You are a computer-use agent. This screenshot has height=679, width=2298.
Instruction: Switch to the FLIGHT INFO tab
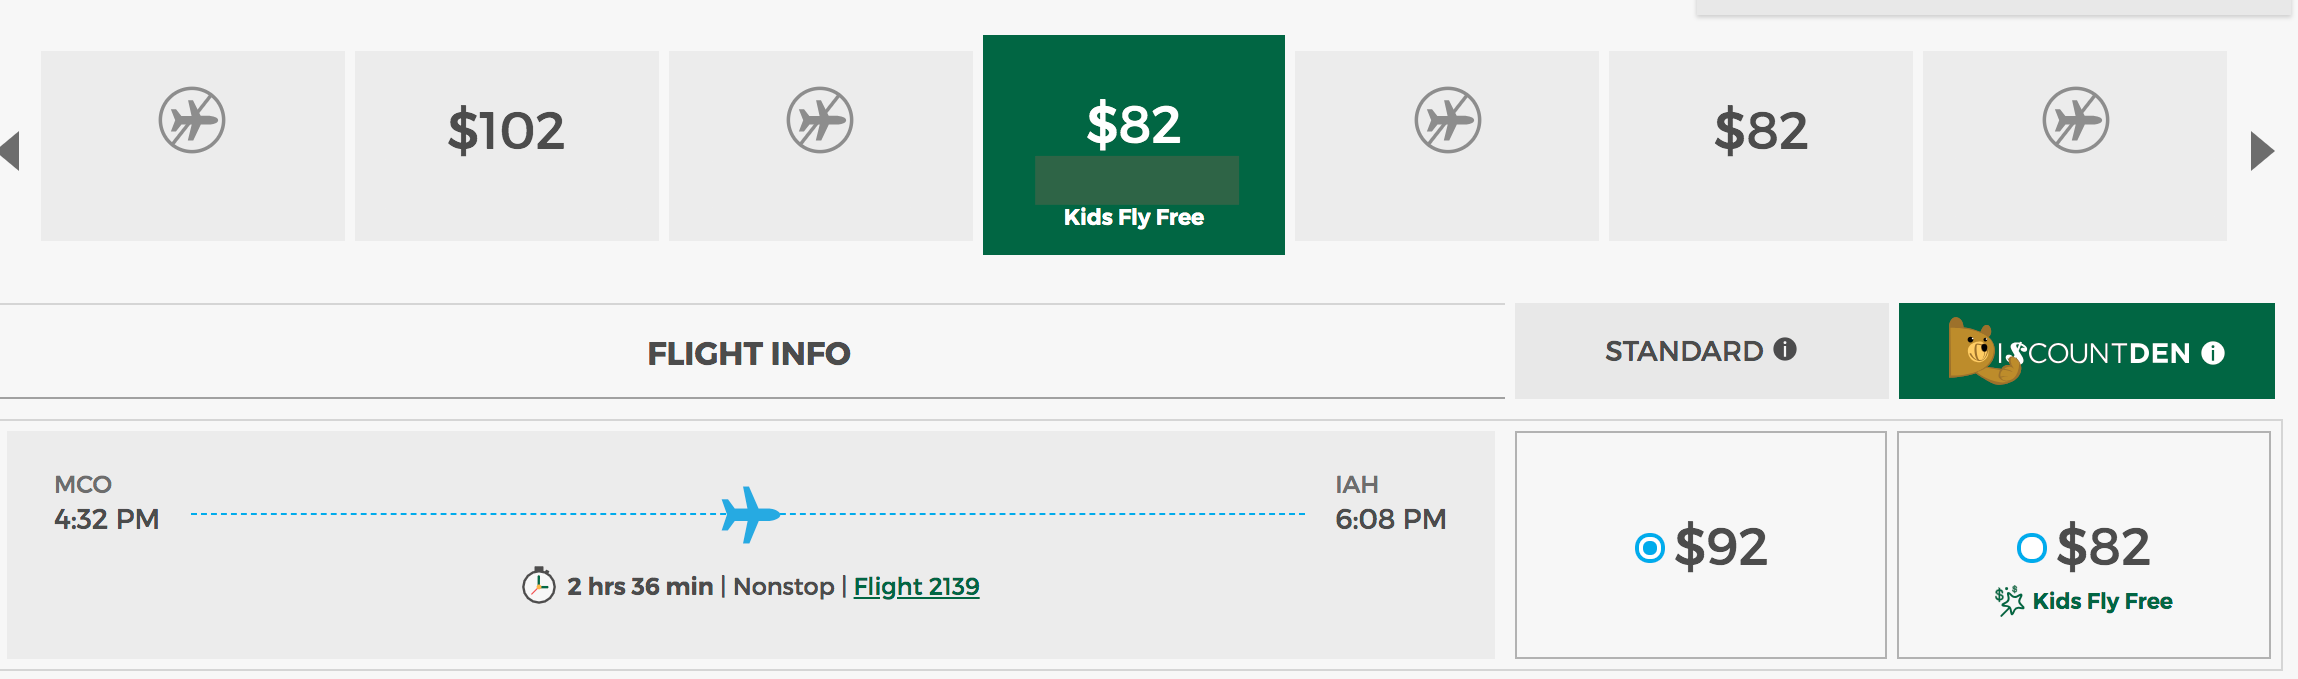coord(748,353)
